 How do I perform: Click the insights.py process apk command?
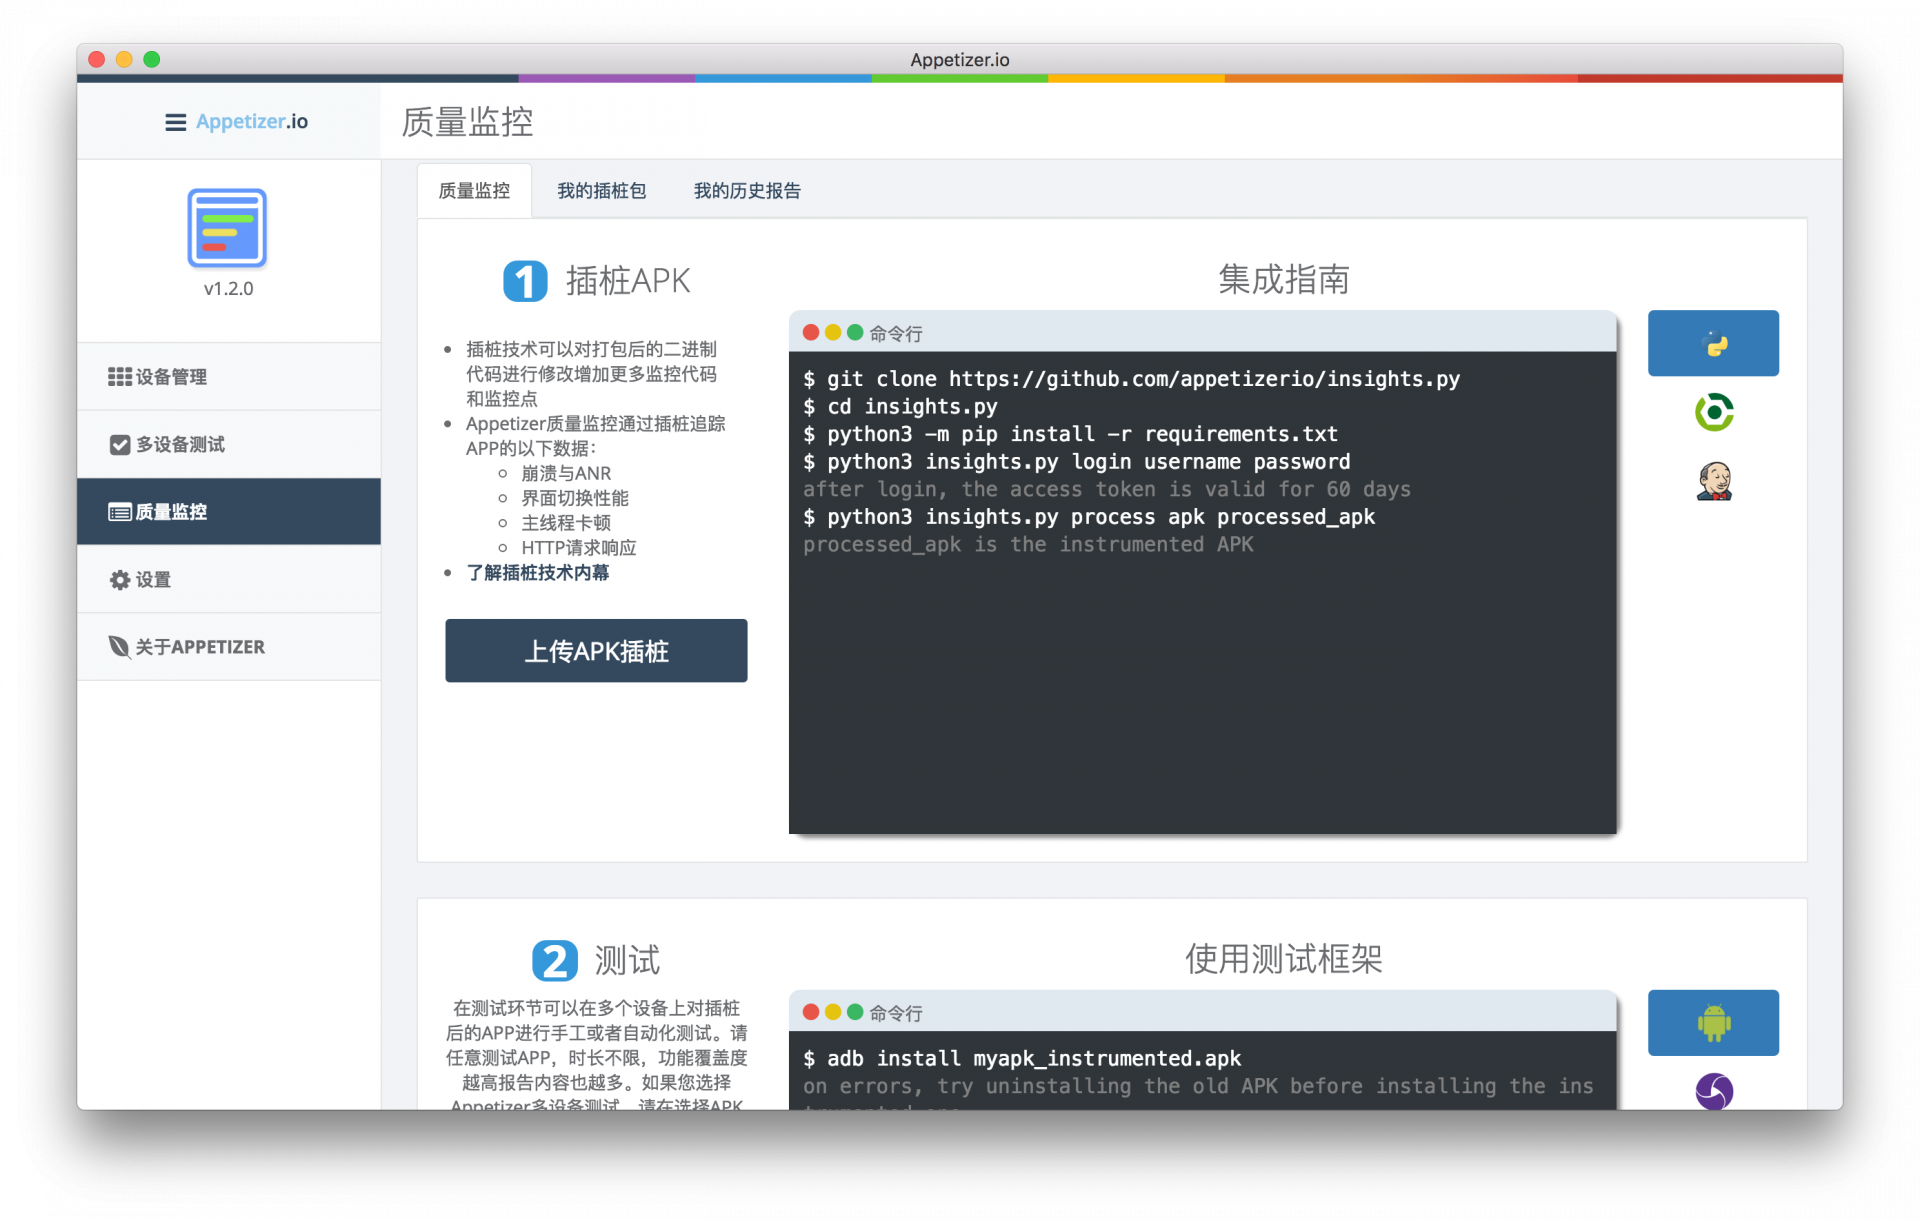pos(1089,517)
